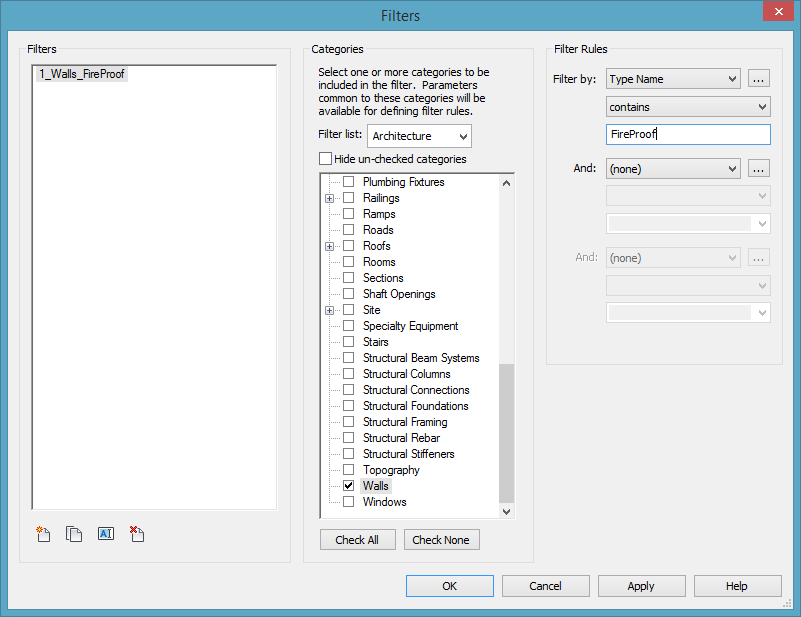Check the Windows category box
801x617 pixels.
click(348, 502)
